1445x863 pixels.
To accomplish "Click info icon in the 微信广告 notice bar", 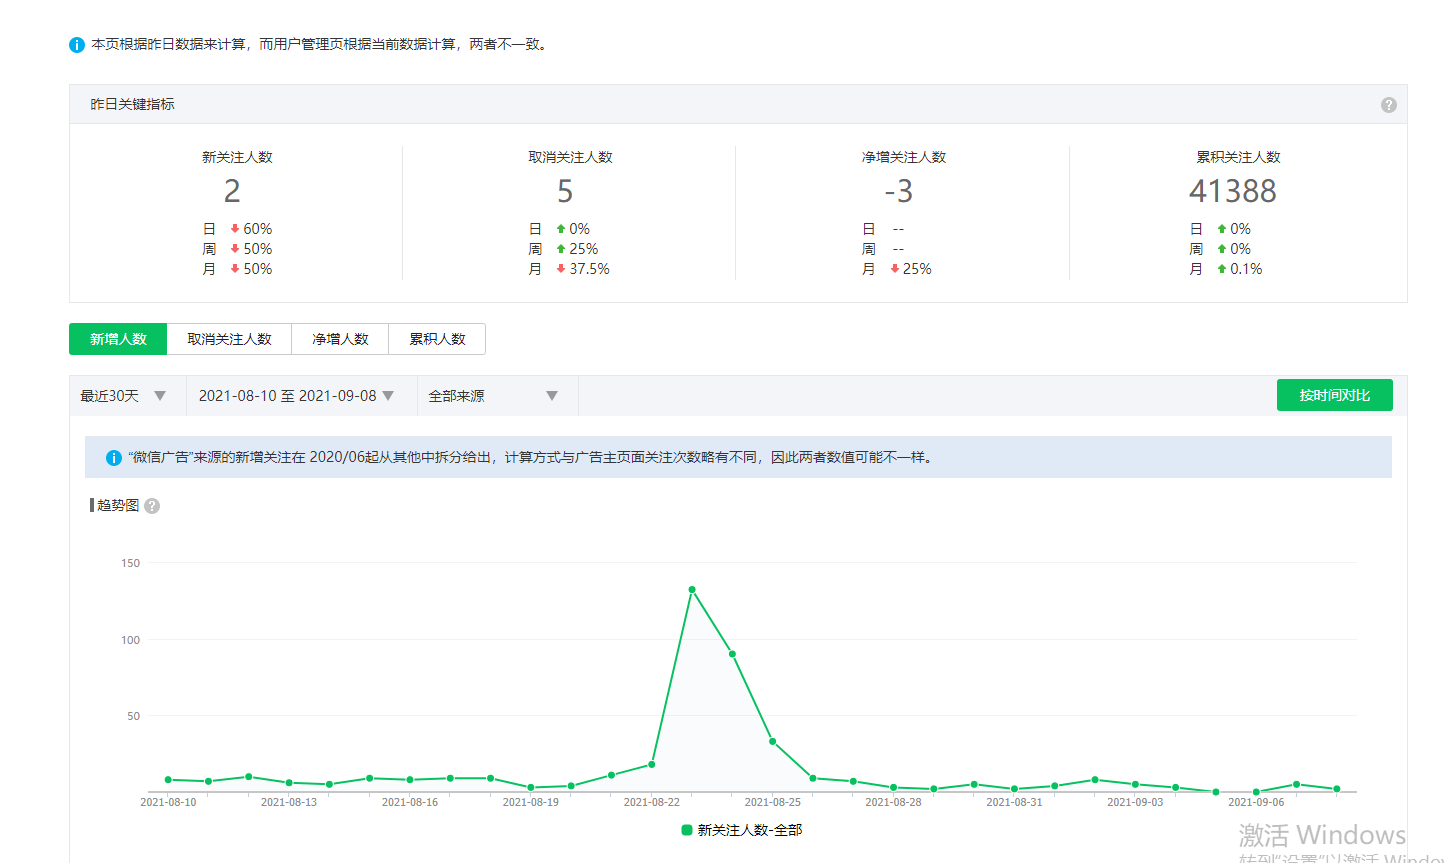I will 114,458.
